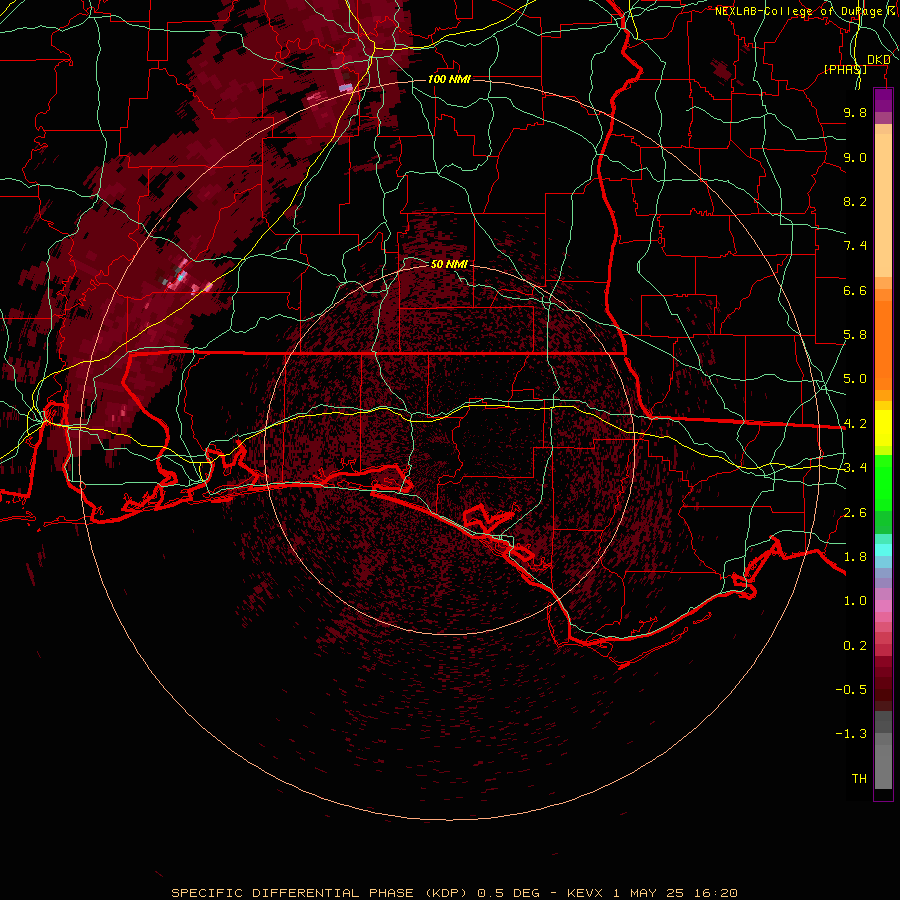Viewport: 900px width, 900px height.
Task: Click the "TH" threshold label on the scale
Action: [859, 779]
